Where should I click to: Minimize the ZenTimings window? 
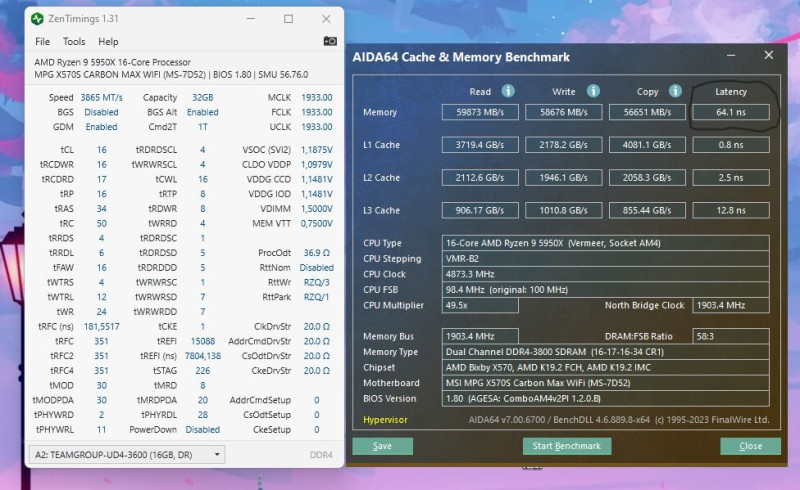coord(251,19)
